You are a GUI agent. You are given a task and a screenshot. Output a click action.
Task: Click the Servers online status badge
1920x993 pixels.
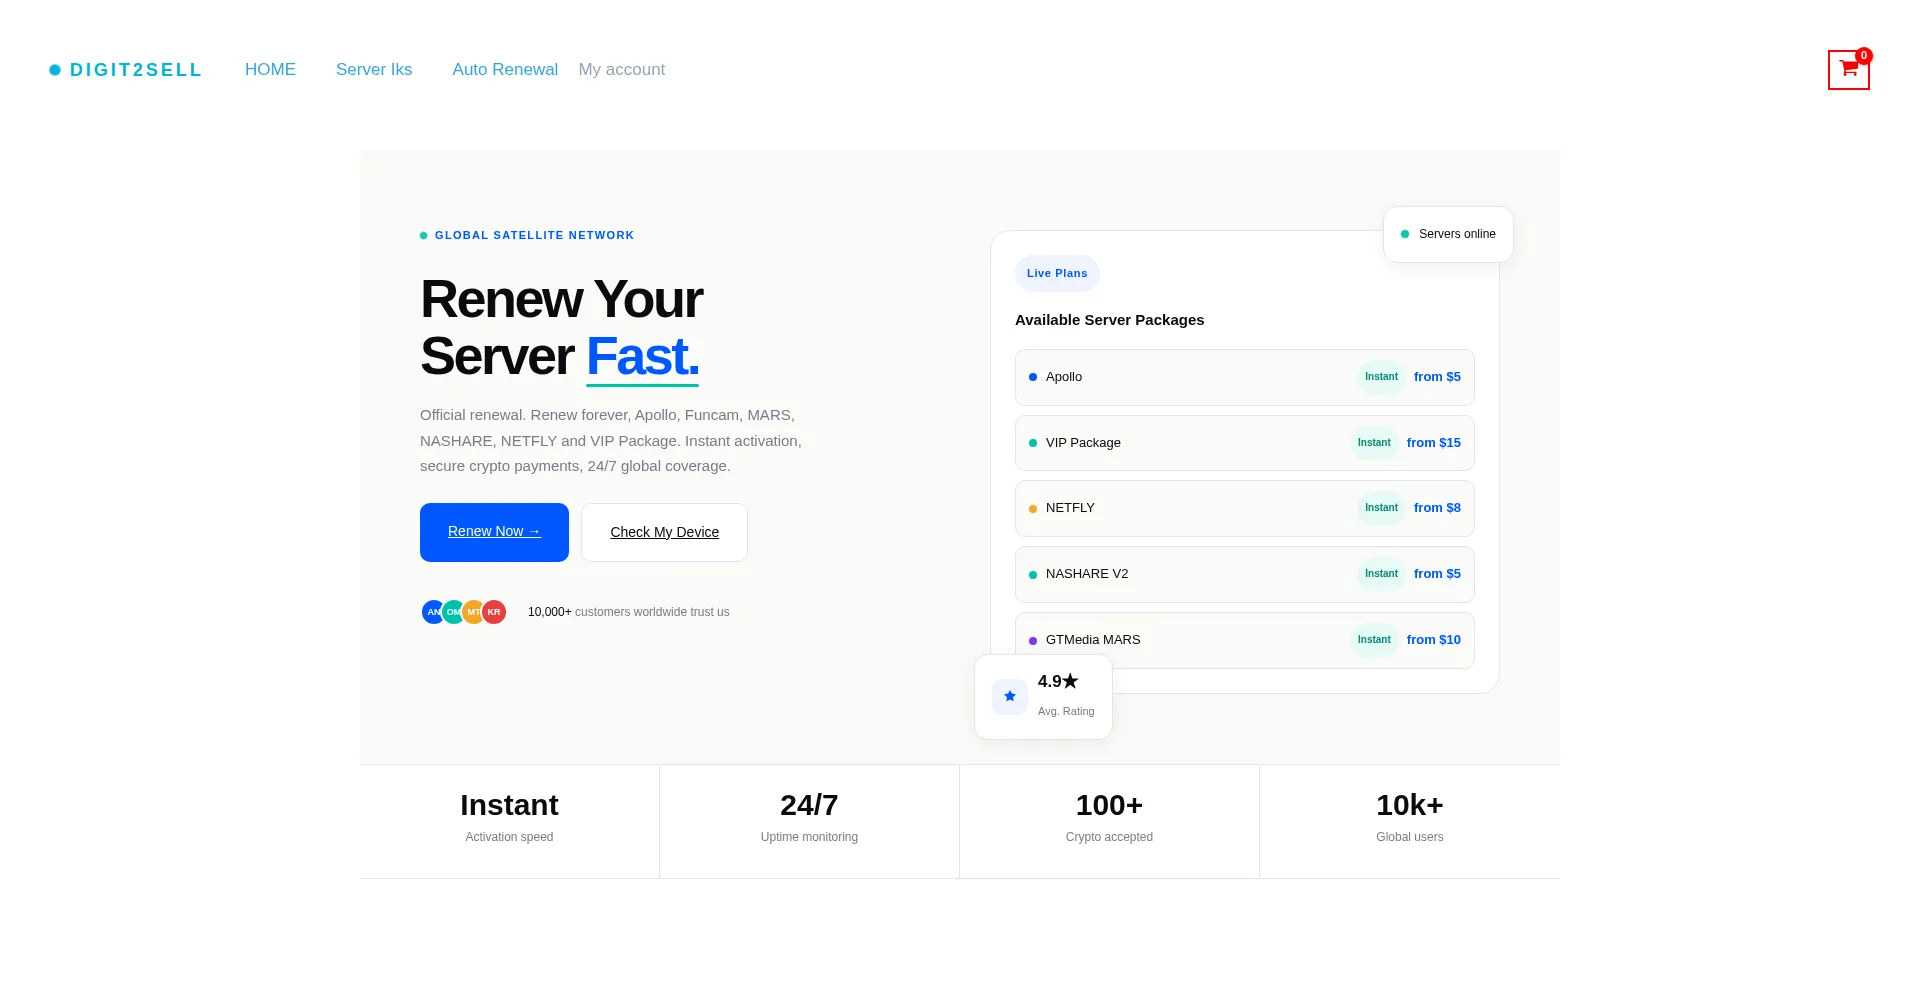1448,234
